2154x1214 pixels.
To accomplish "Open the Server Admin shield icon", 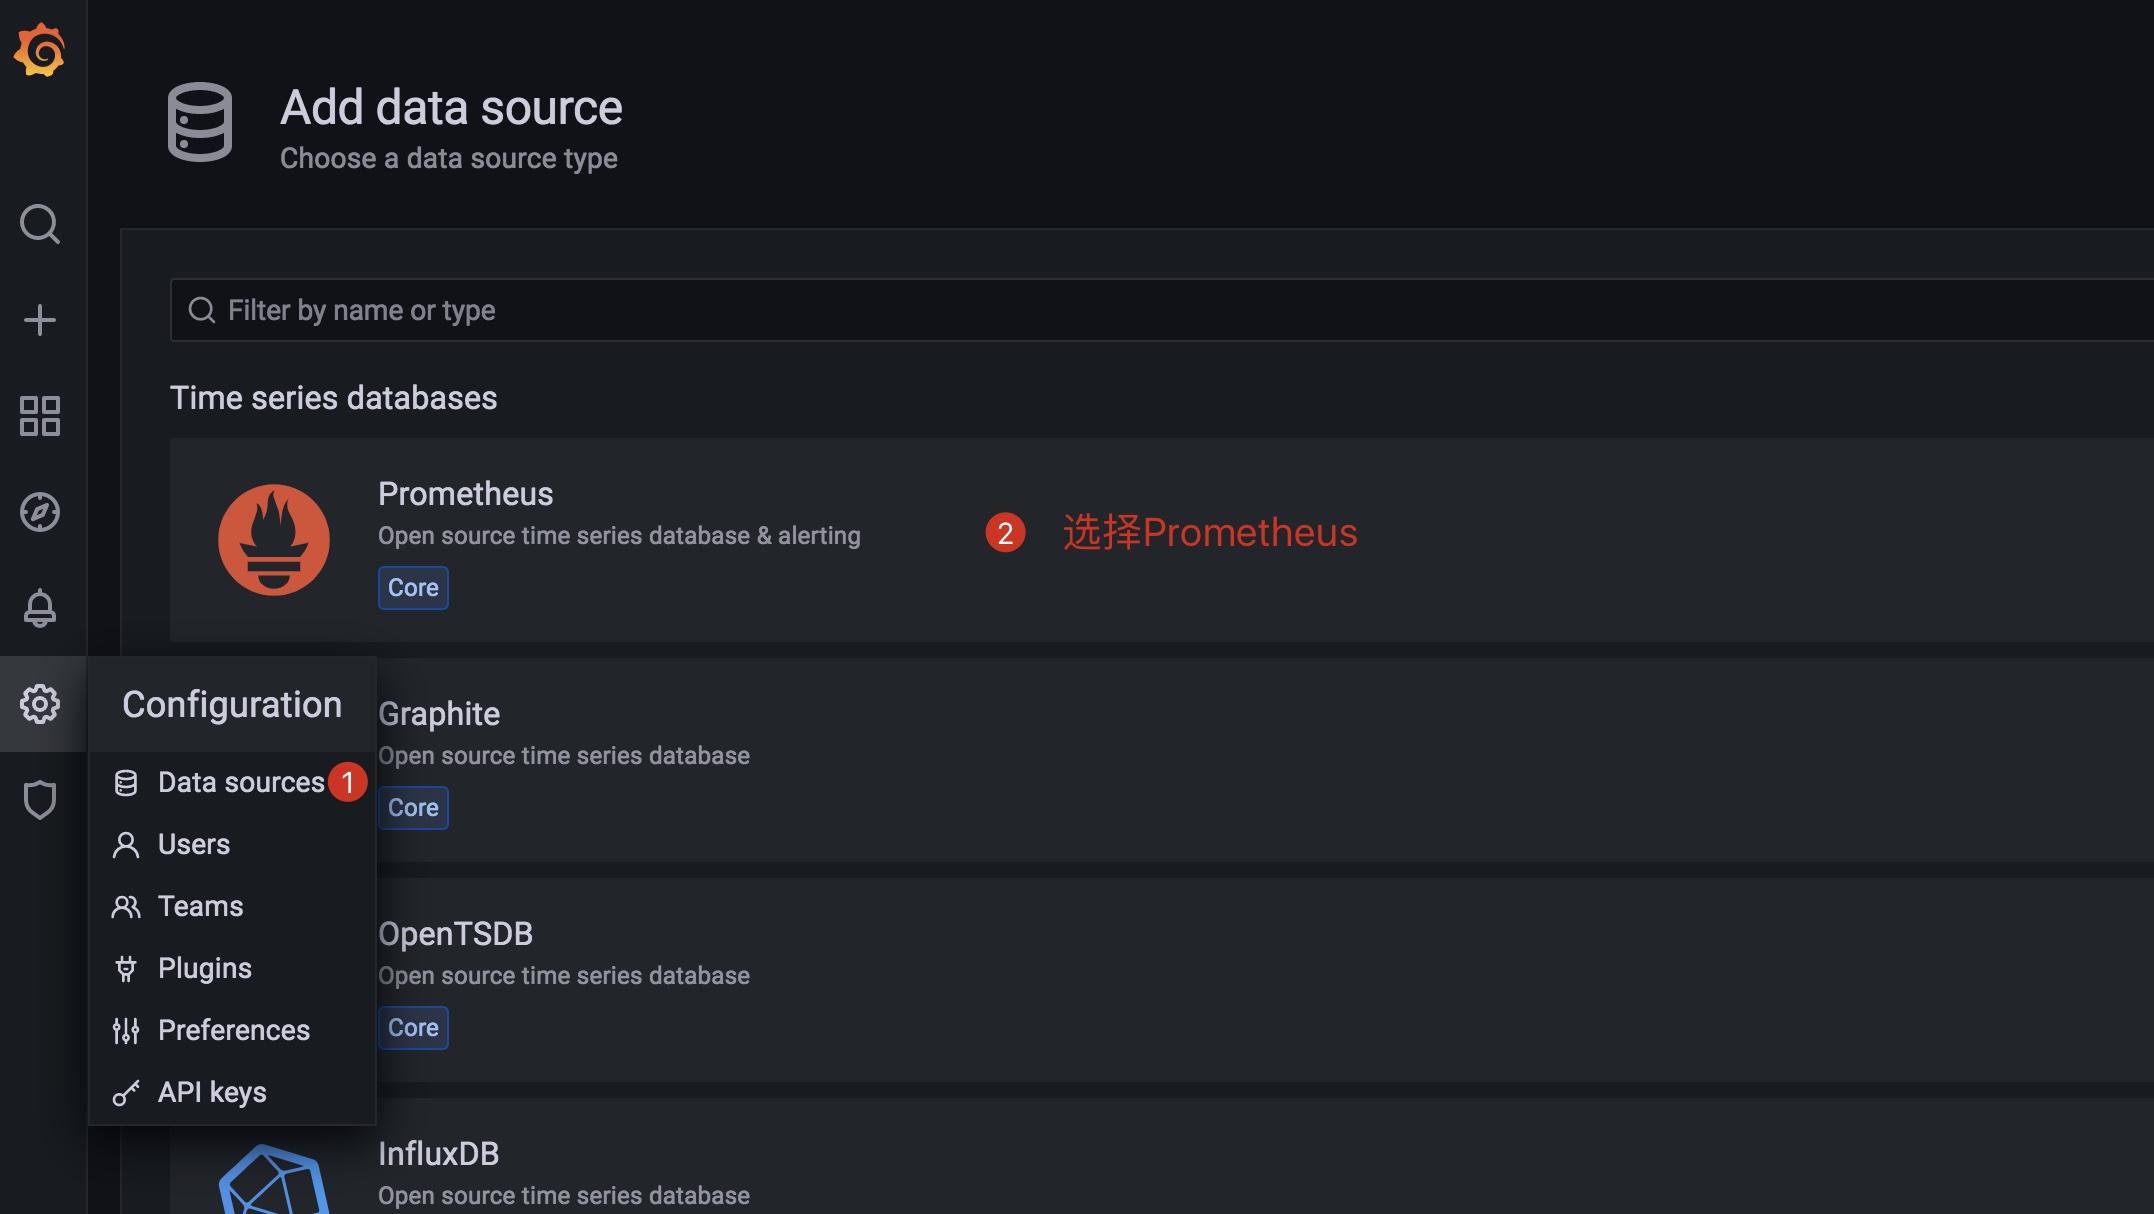I will (x=40, y=800).
